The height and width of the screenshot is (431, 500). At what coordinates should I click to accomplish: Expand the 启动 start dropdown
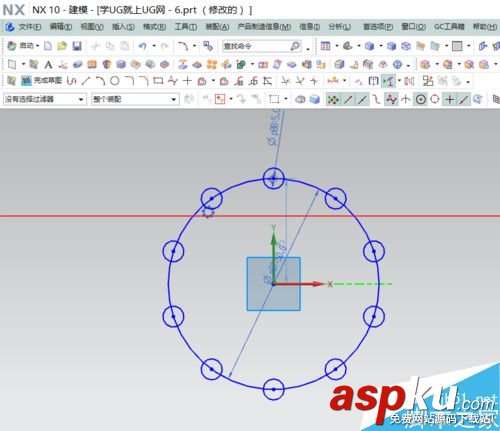click(x=38, y=46)
